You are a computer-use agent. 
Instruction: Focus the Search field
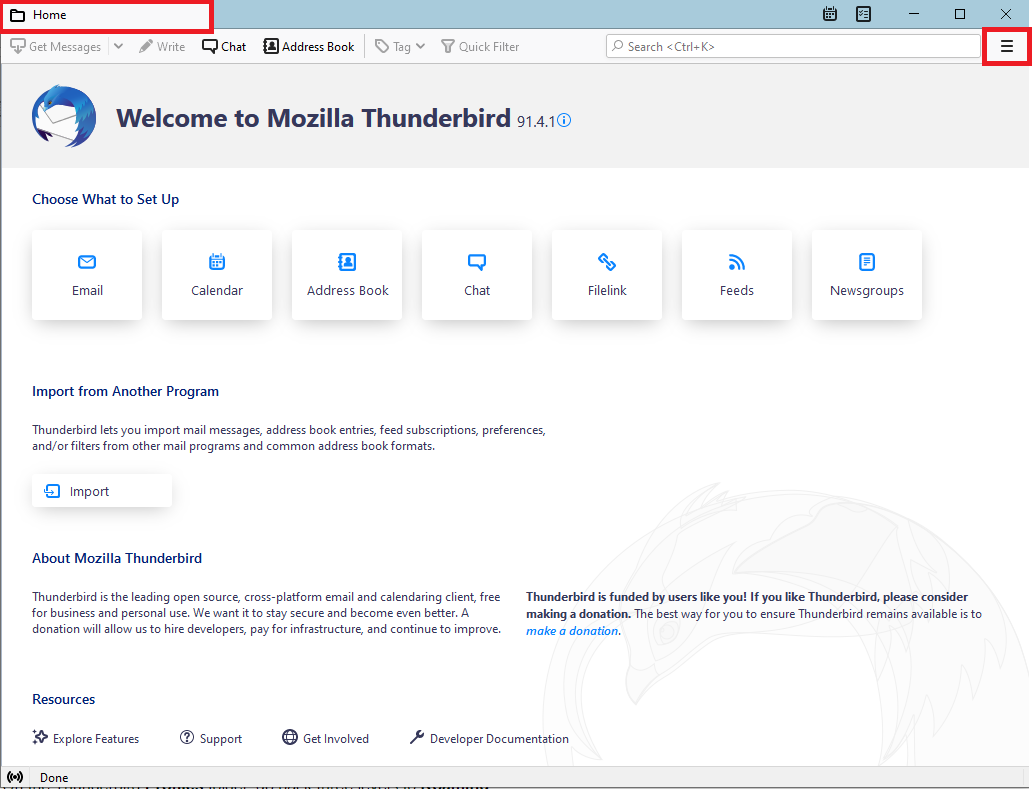pos(793,46)
